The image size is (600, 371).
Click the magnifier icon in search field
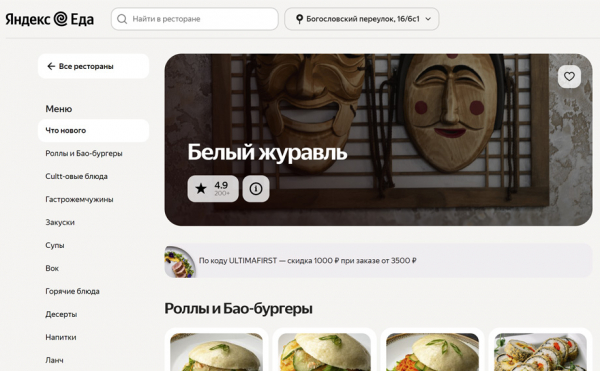tap(122, 19)
